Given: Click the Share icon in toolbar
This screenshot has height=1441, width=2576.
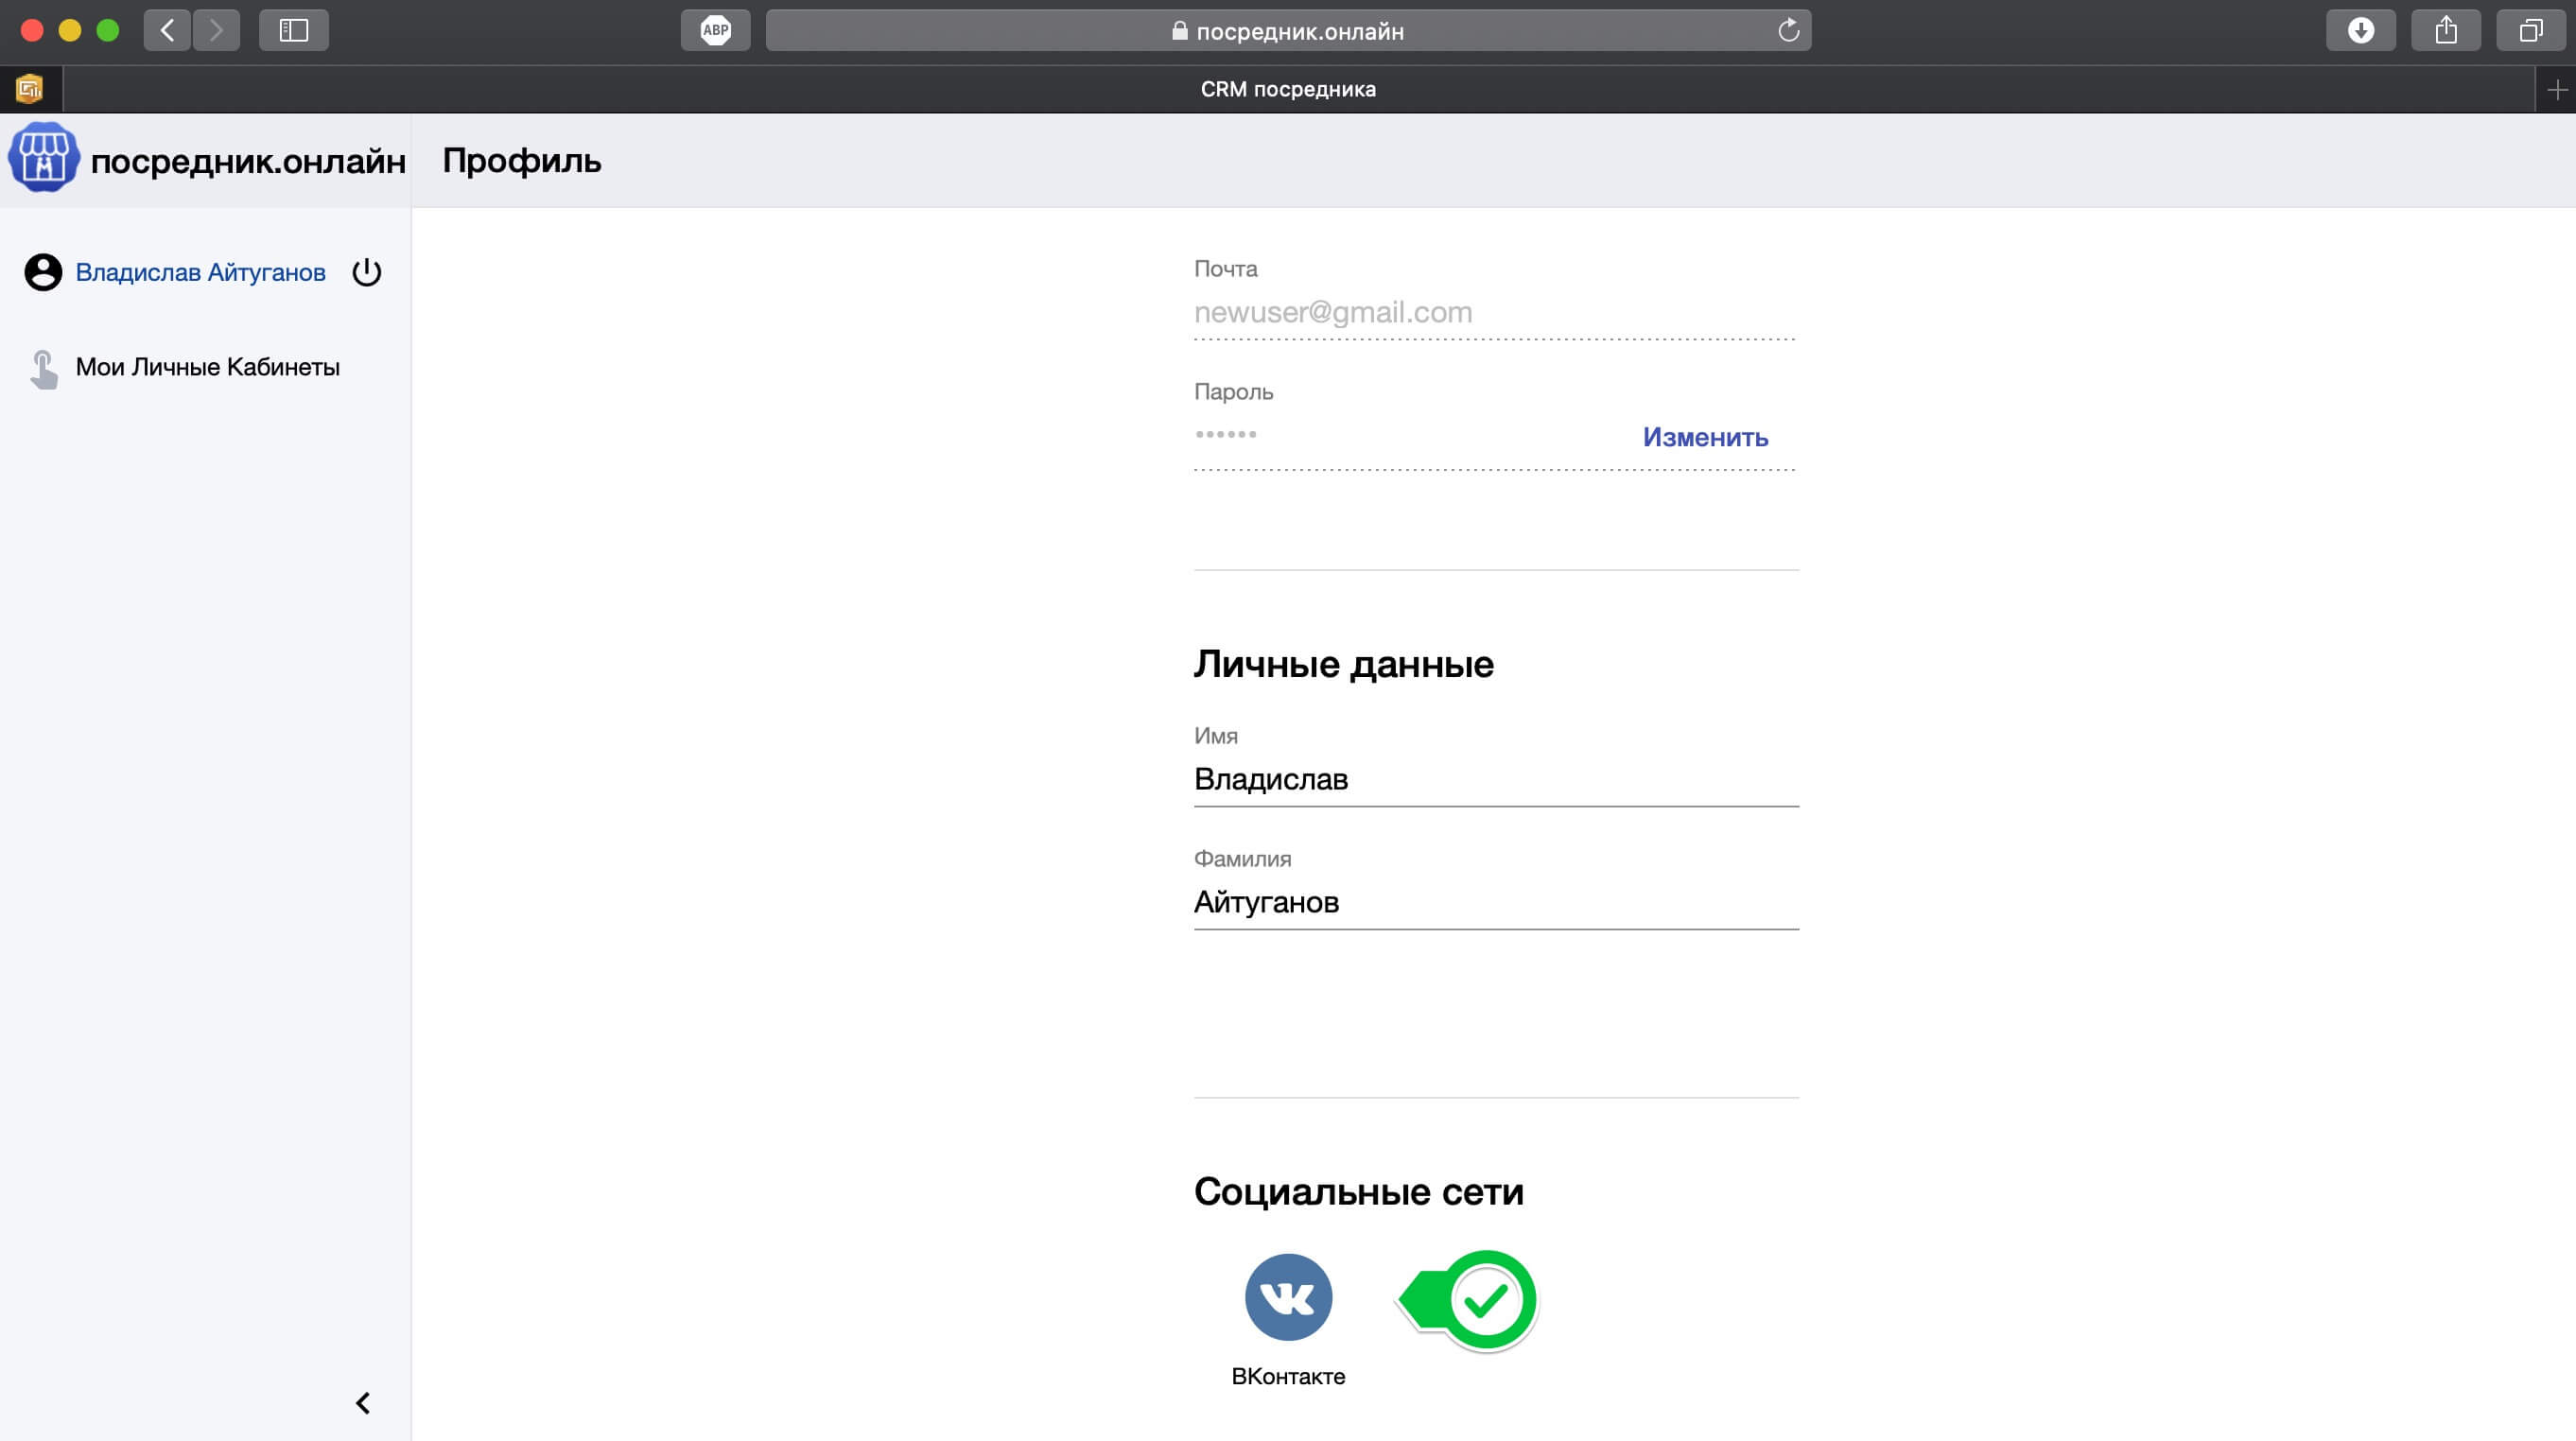Looking at the screenshot, I should pos(2445,30).
